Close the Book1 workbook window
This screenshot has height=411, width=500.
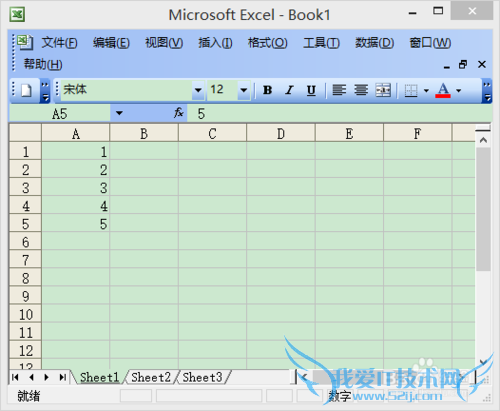click(482, 64)
